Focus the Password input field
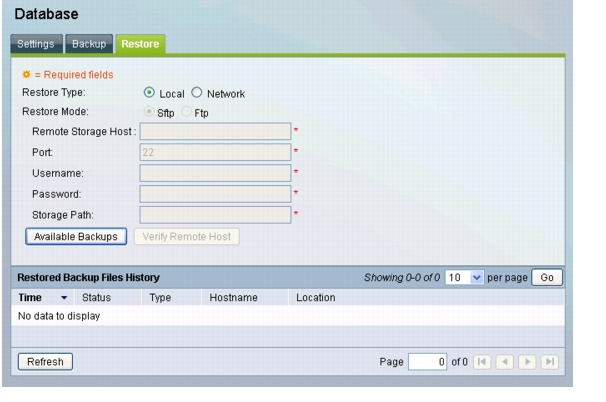606x402 pixels. coord(215,194)
